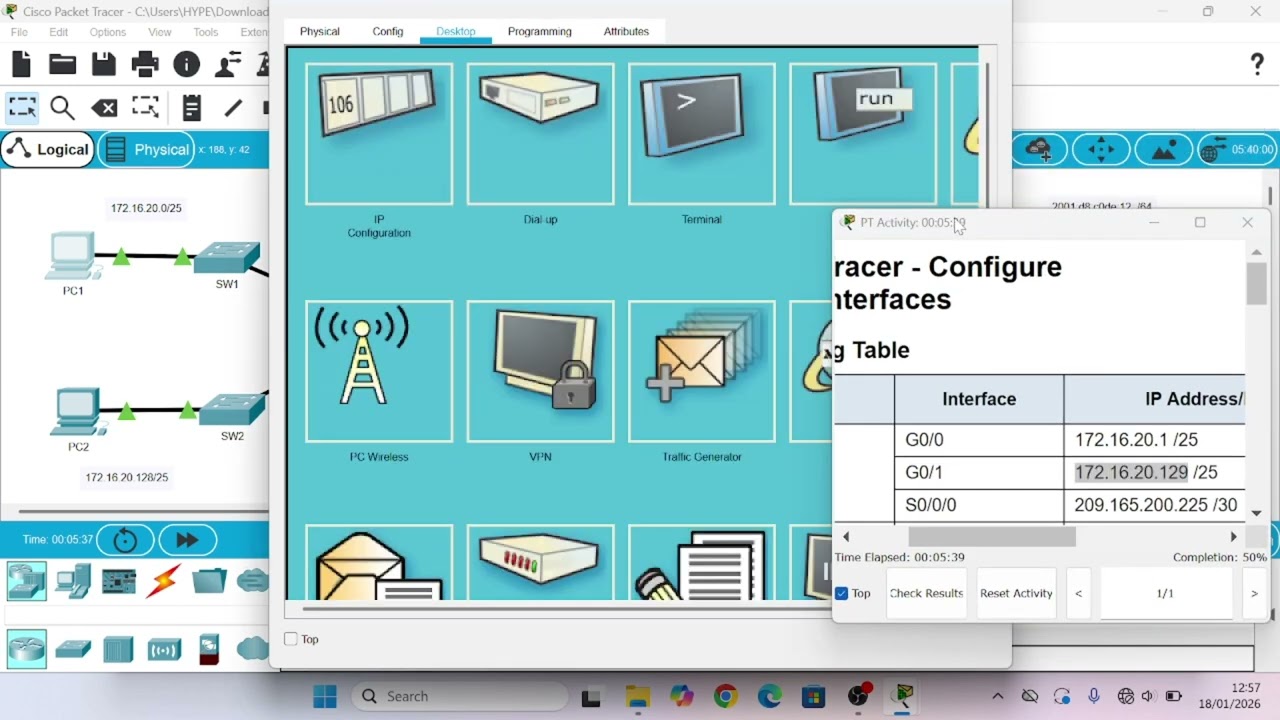Select End Devices category
This screenshot has width=1280, height=720.
[73, 581]
